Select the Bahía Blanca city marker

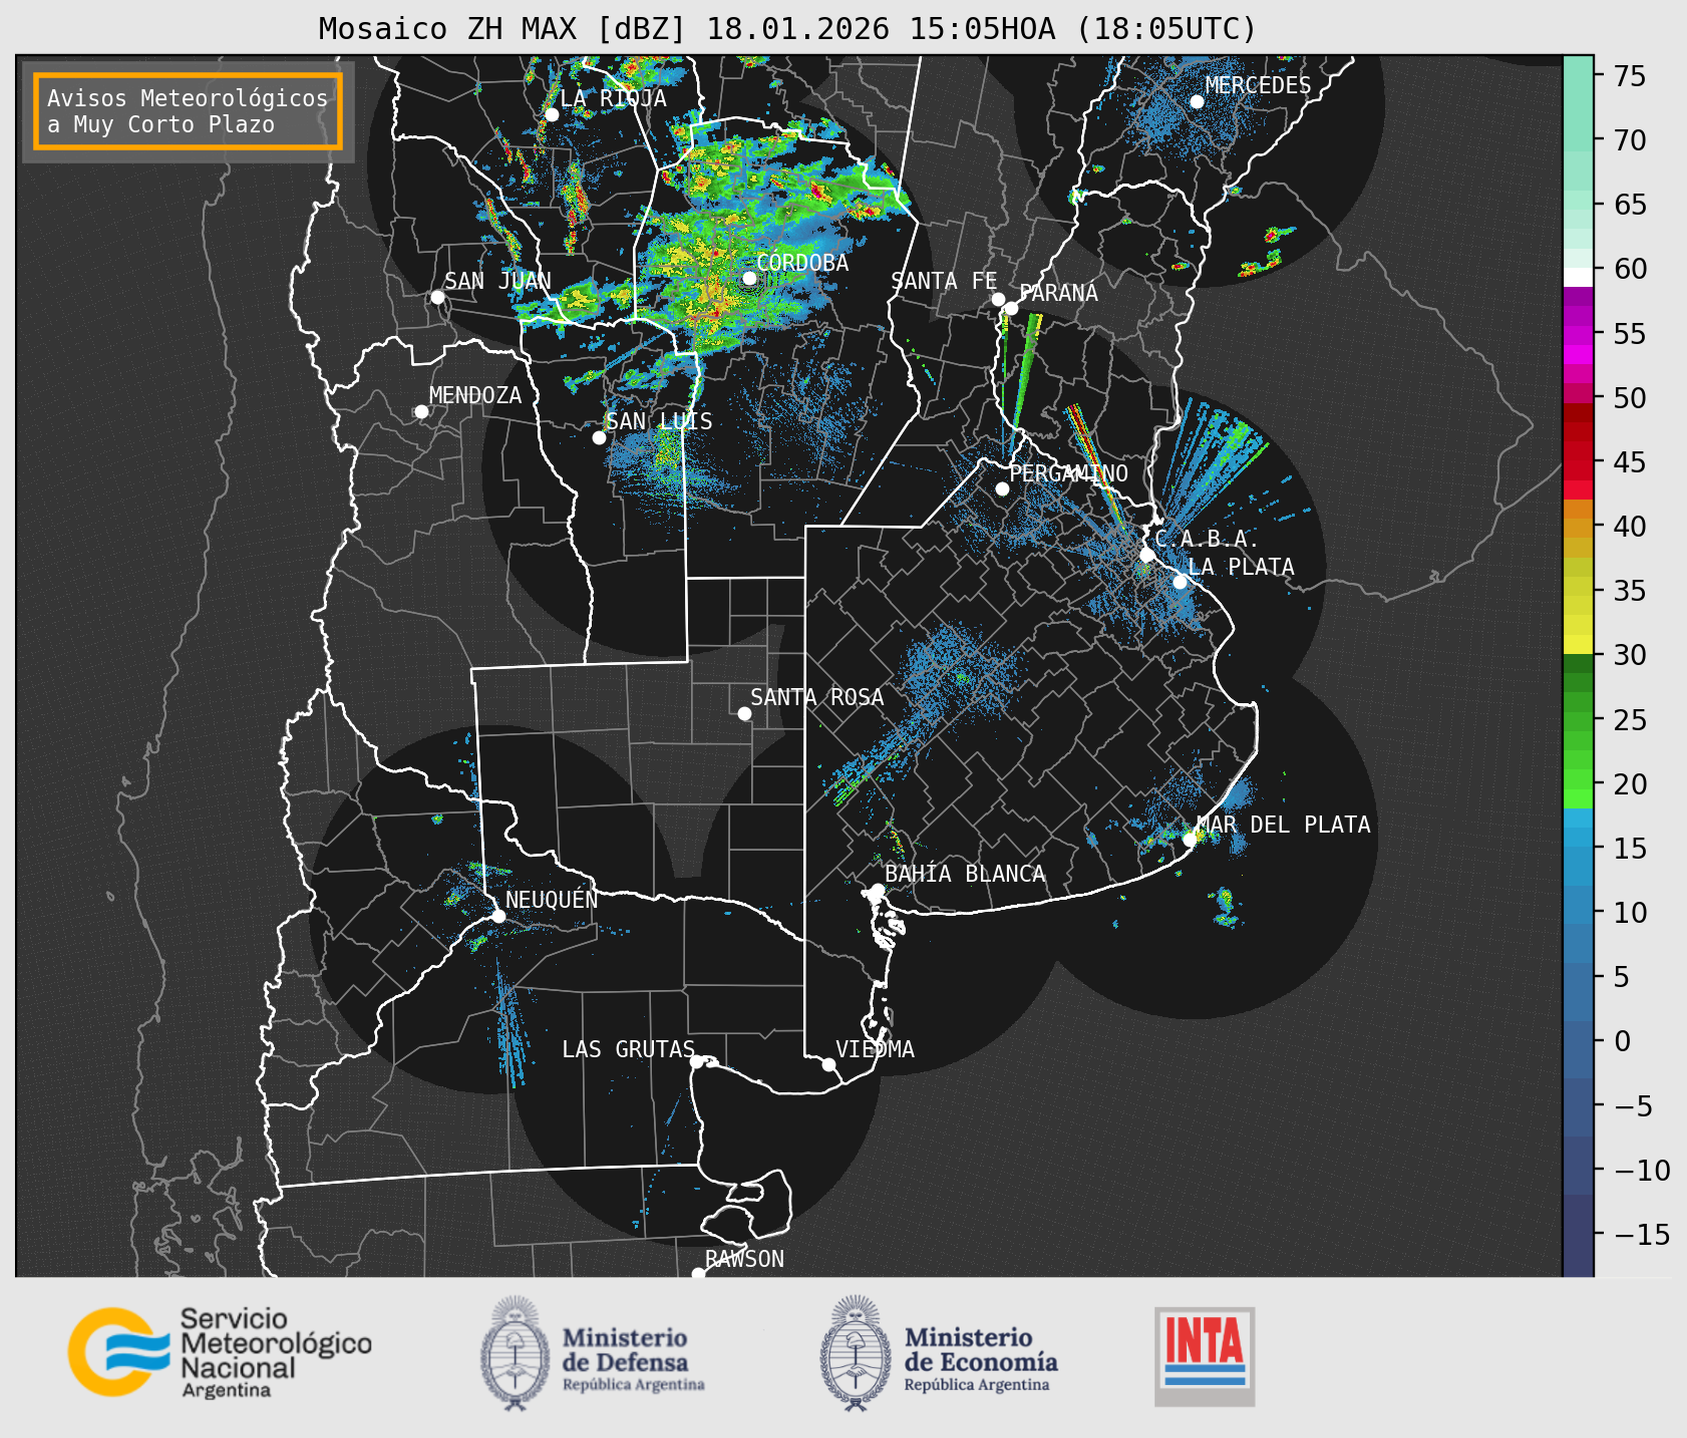tap(877, 890)
